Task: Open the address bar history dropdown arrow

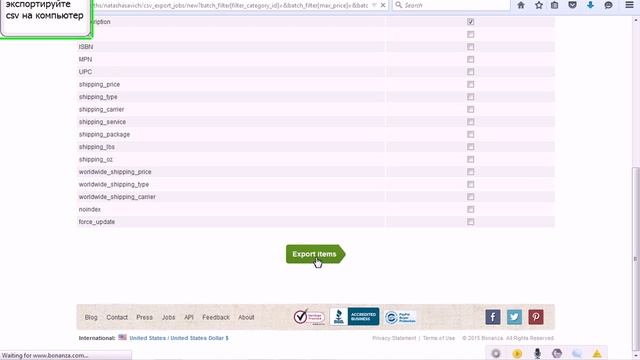Action: pyautogui.click(x=374, y=5)
